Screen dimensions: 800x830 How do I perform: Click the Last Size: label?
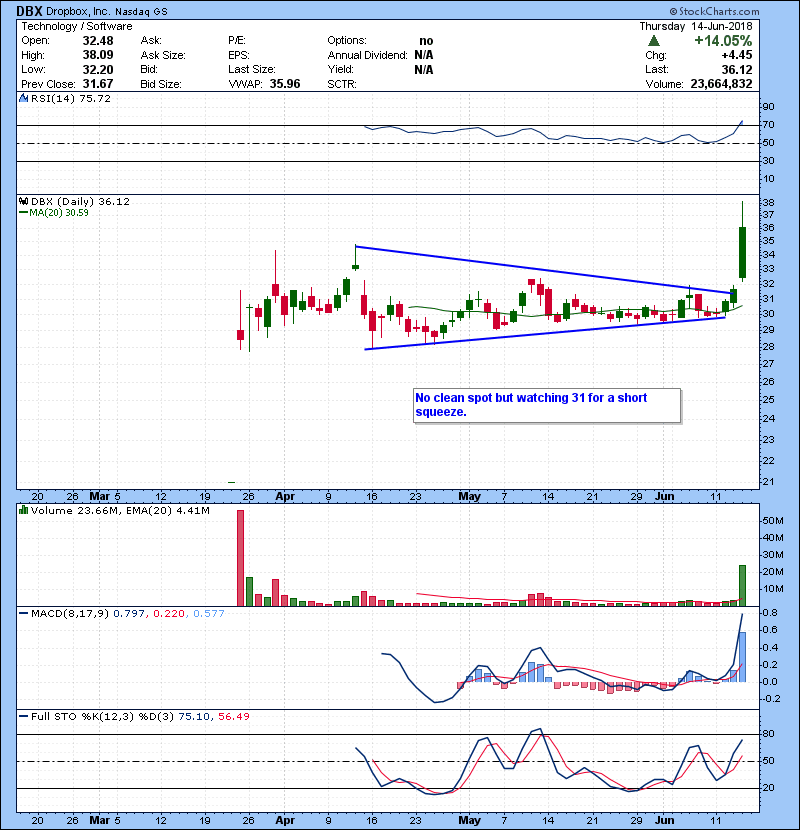pyautogui.click(x=252, y=69)
